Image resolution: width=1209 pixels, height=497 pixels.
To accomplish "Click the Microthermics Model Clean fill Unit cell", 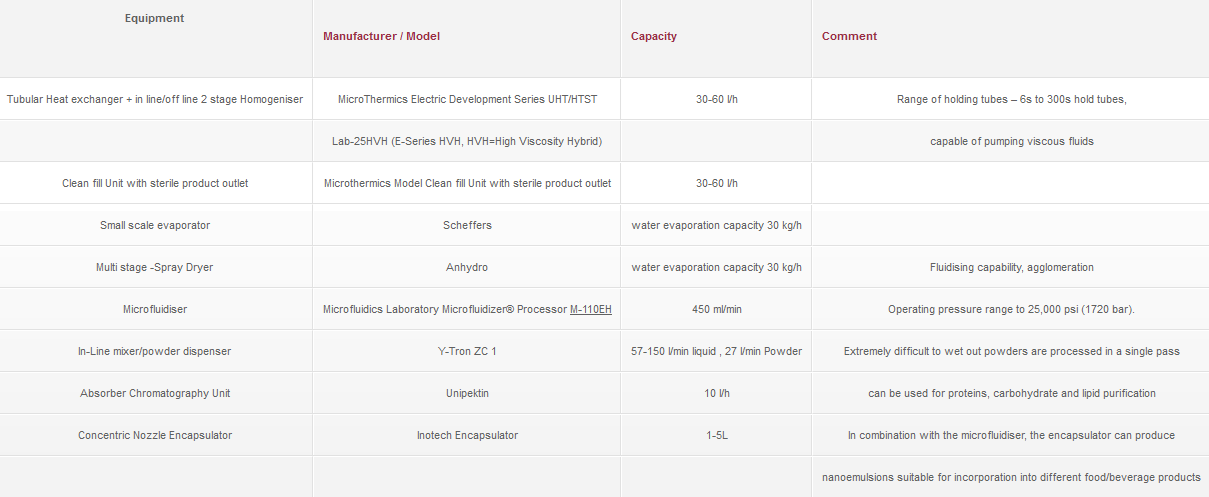I will tap(467, 184).
